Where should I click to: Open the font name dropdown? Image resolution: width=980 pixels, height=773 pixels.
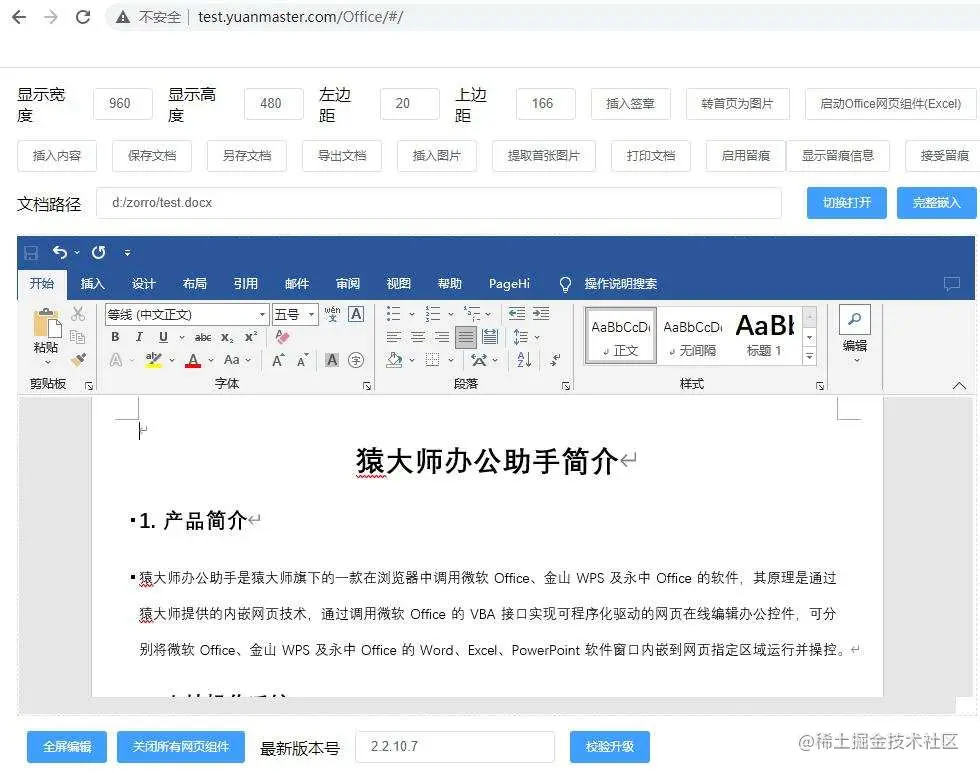pyautogui.click(x=262, y=314)
